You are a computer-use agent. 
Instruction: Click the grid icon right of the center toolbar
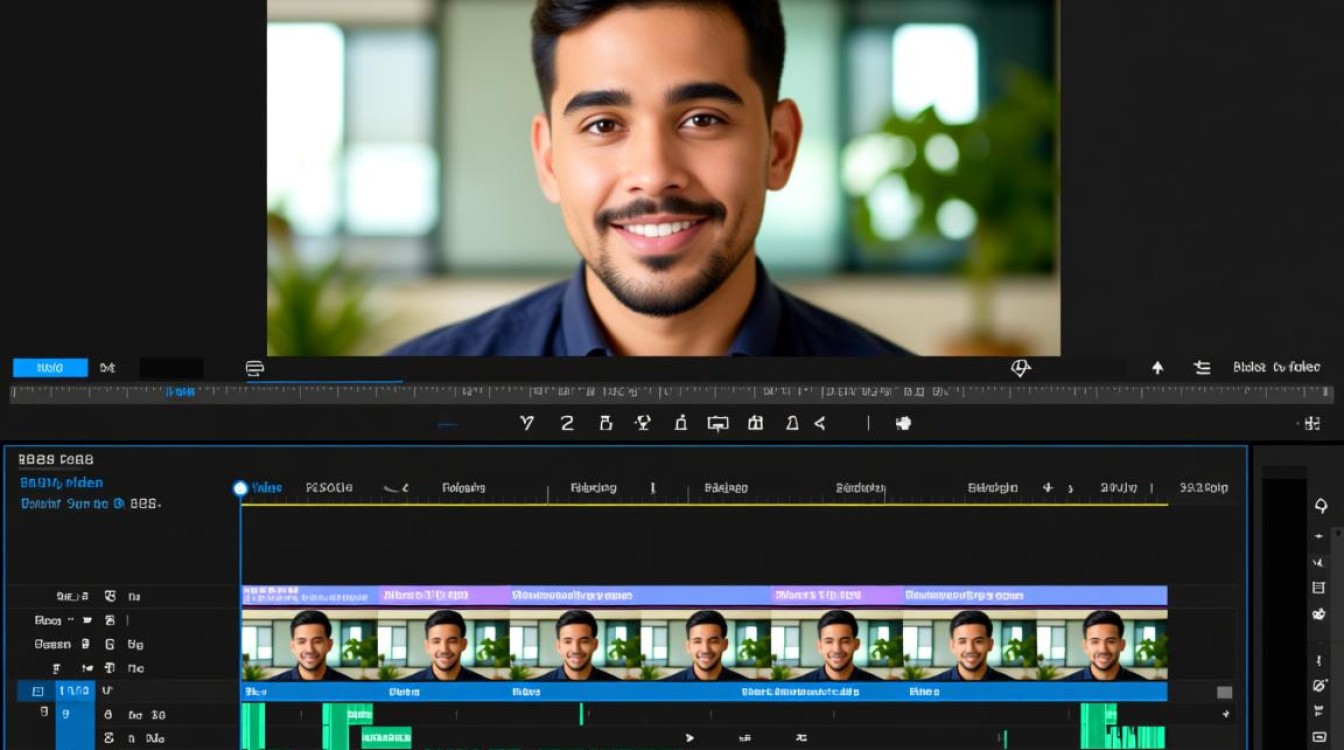click(1311, 423)
